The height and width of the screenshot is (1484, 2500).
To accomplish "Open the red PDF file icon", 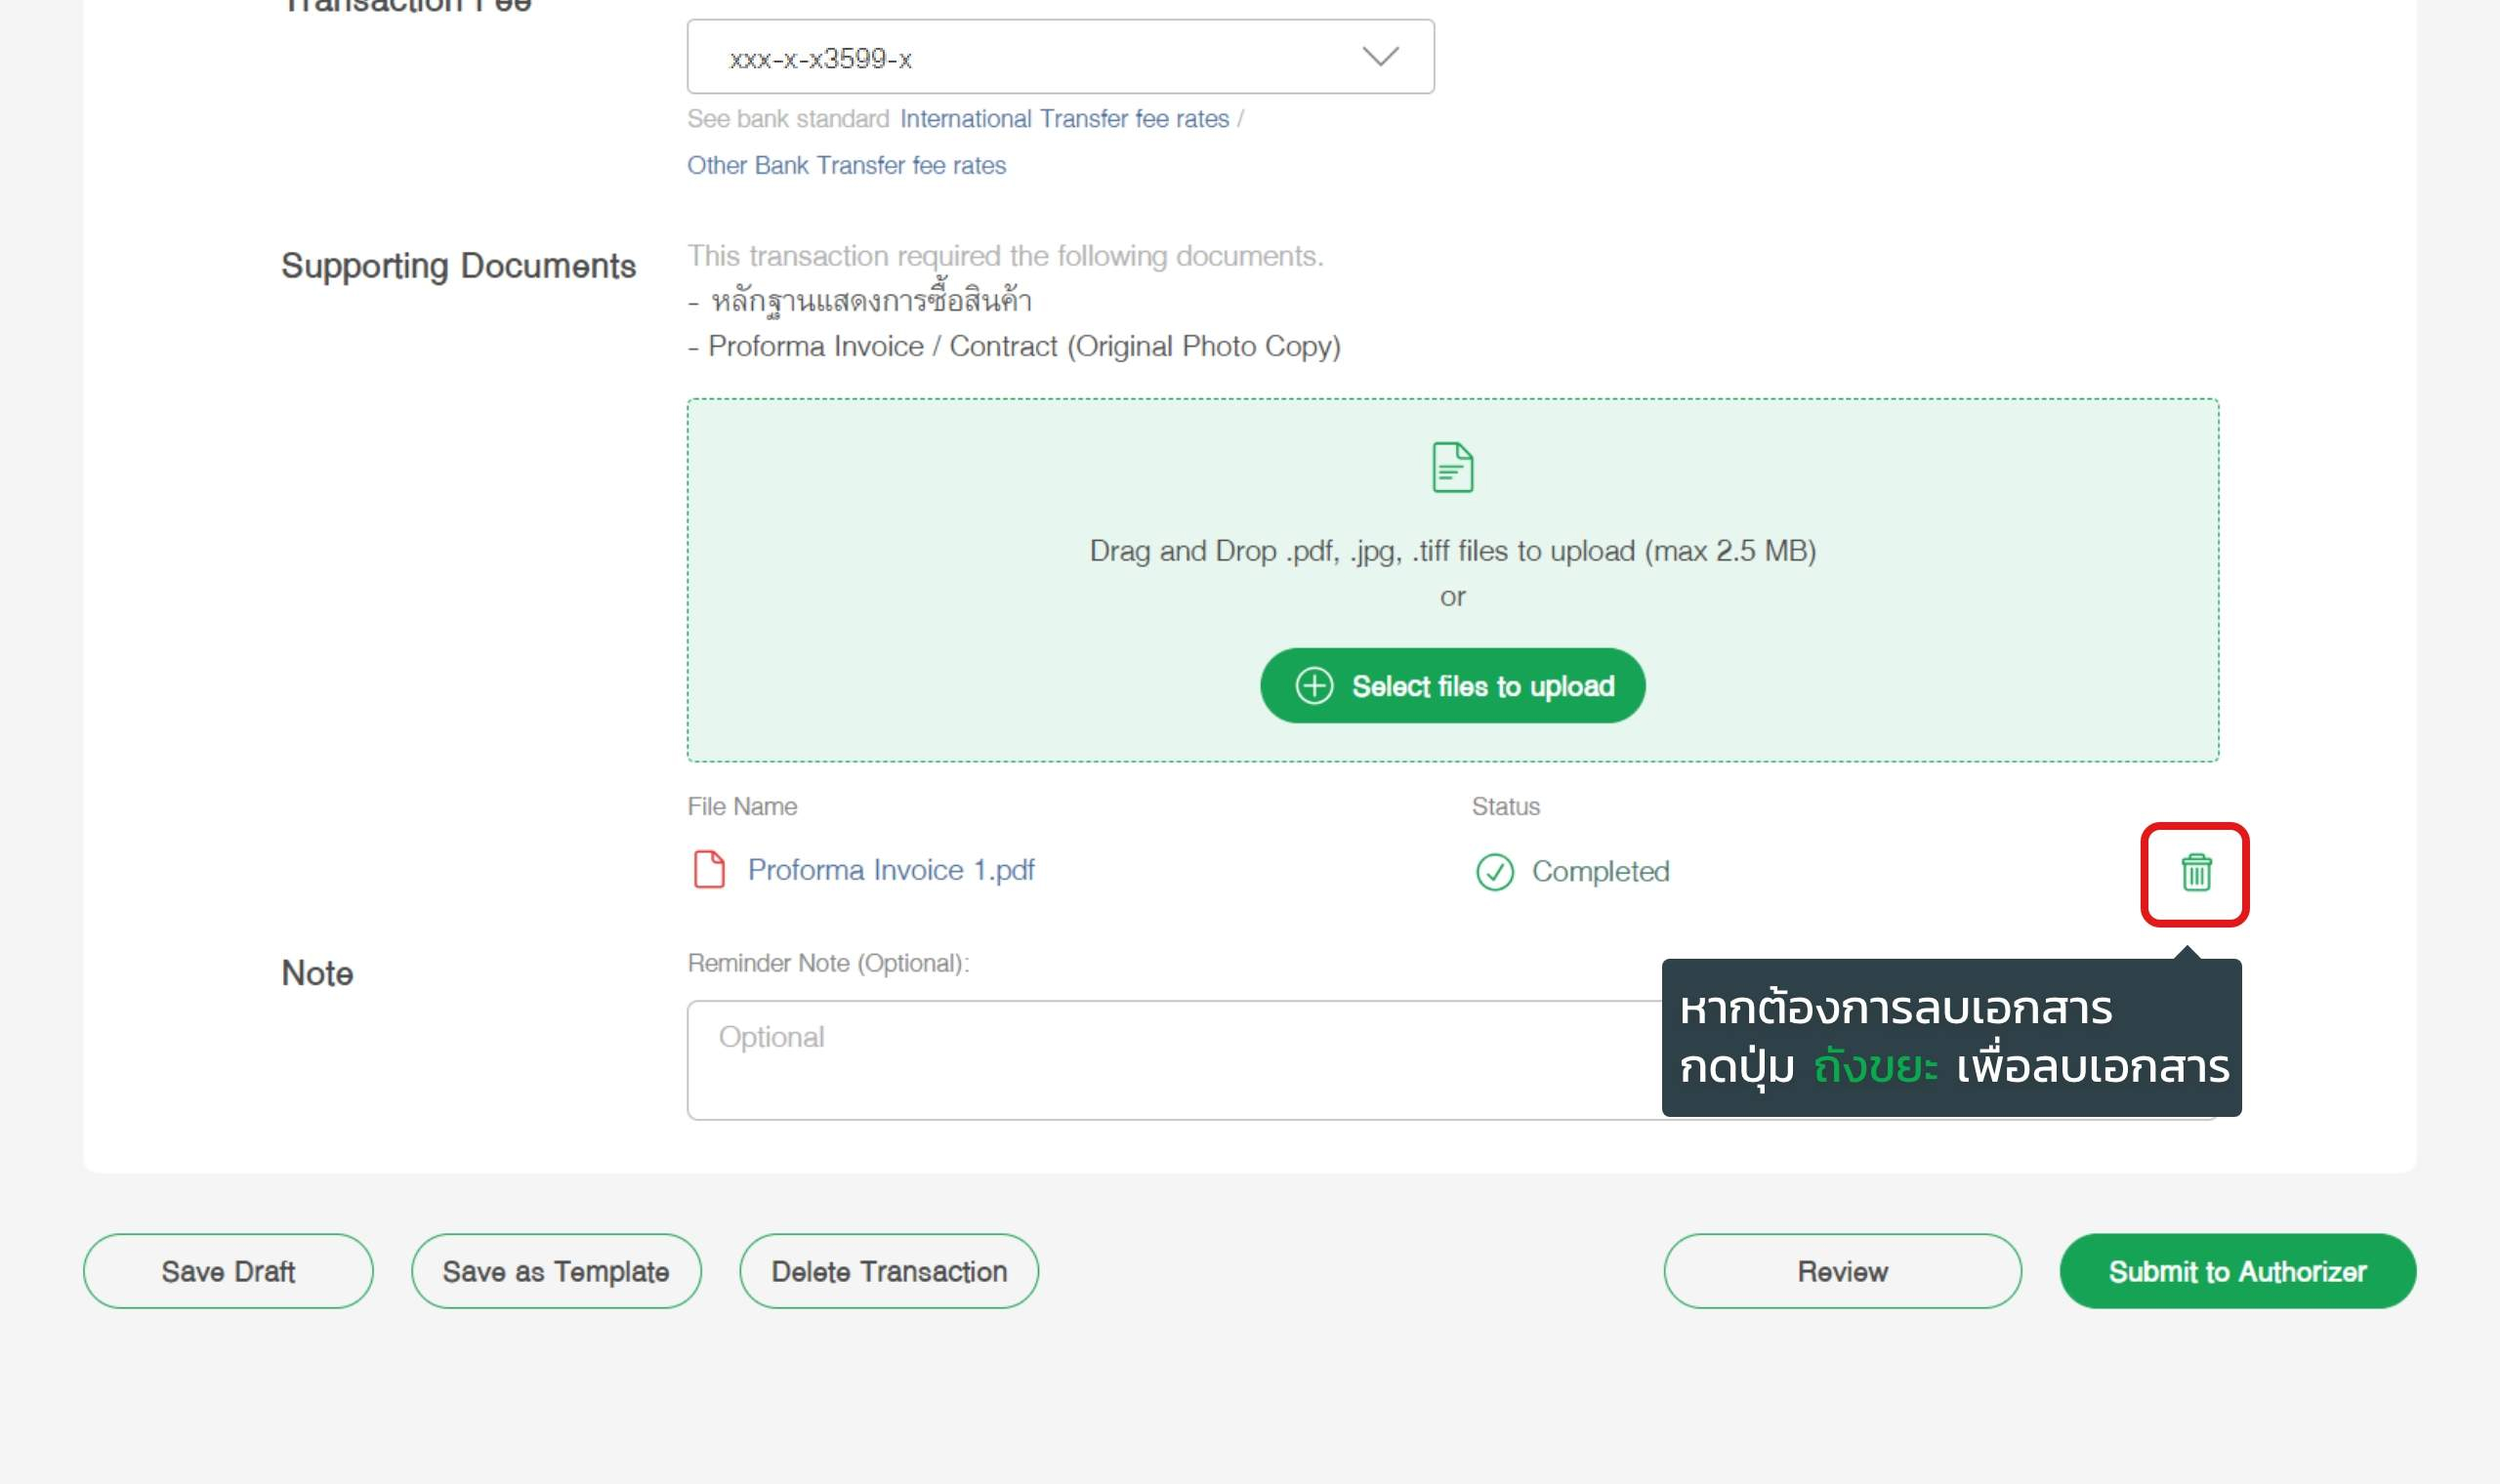I will (x=709, y=869).
